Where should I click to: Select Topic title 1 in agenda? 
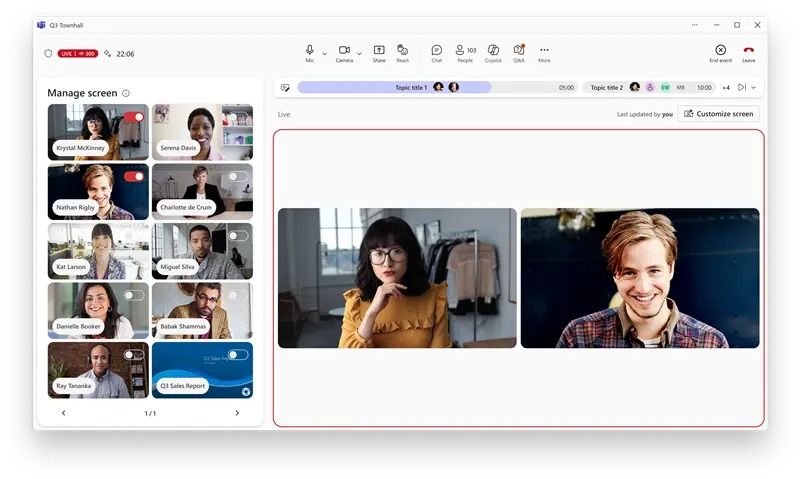point(411,88)
